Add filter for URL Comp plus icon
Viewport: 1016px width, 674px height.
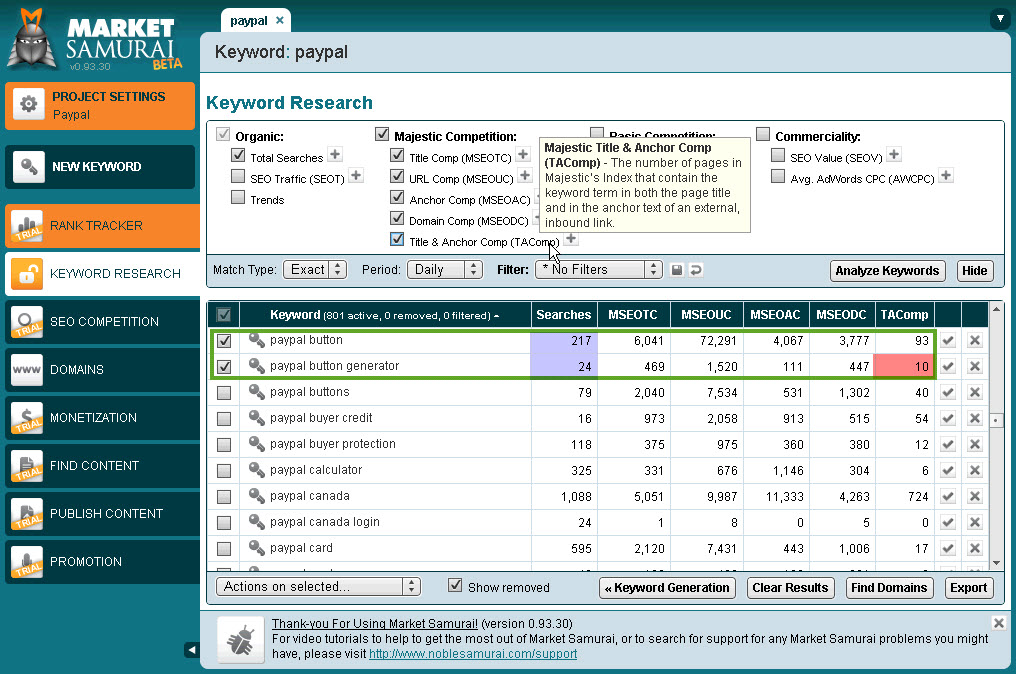525,175
